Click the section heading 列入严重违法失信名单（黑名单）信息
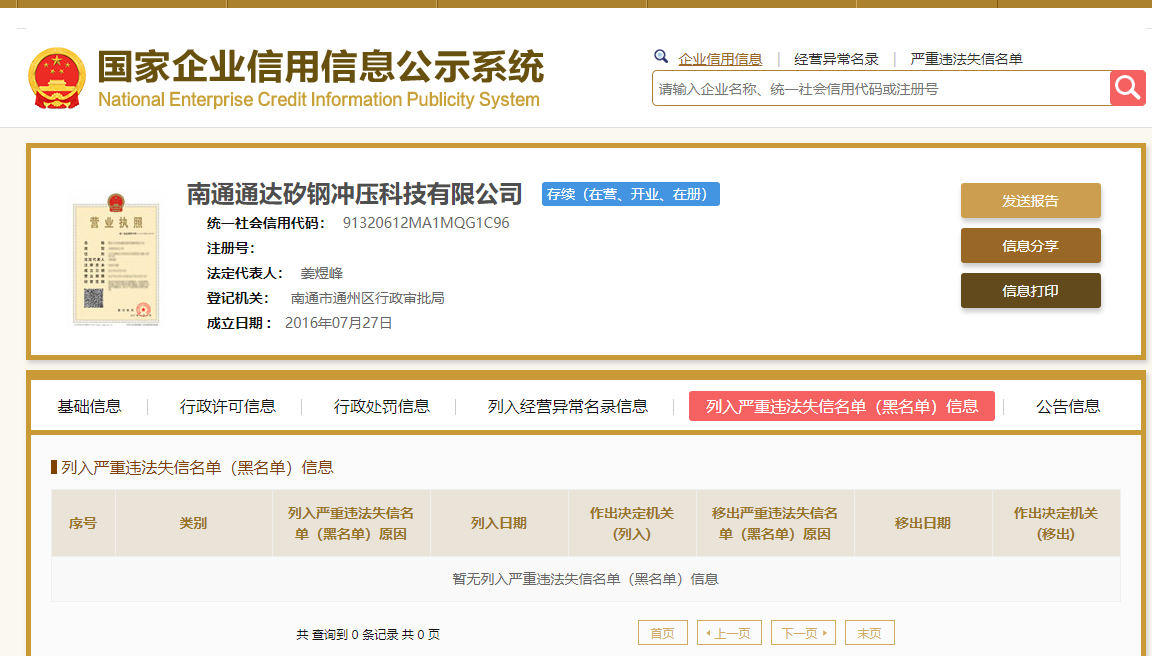The width and height of the screenshot is (1152, 656). pyautogui.click(x=197, y=467)
